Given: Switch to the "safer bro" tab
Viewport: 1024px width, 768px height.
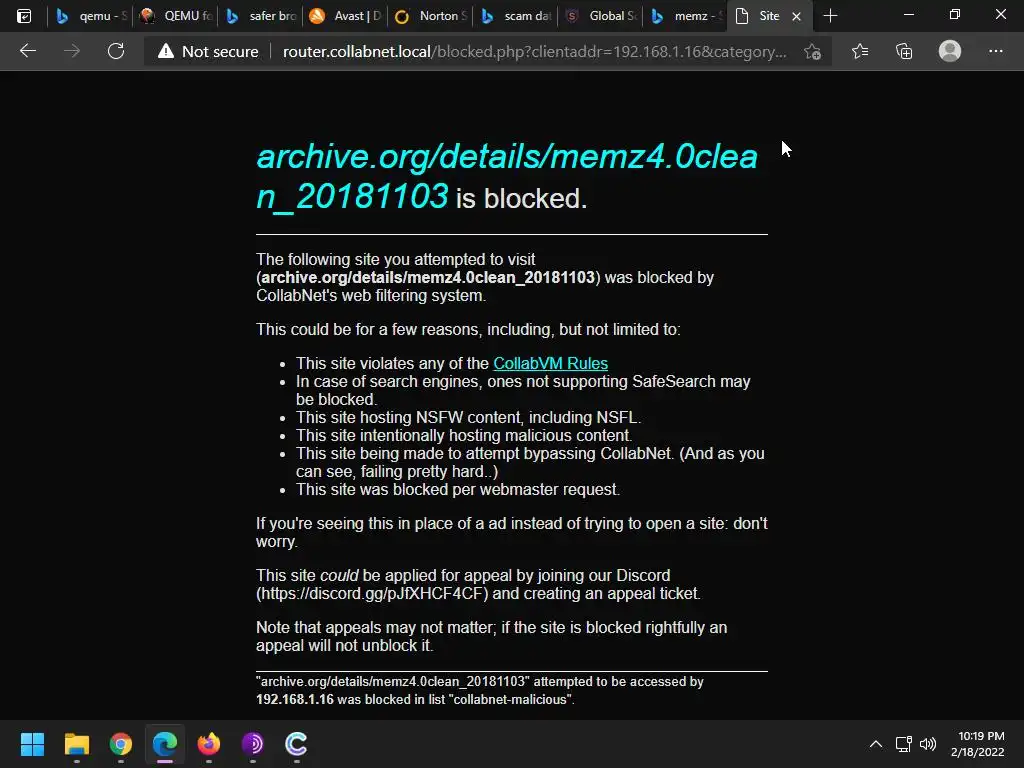Looking at the screenshot, I should click(x=260, y=16).
